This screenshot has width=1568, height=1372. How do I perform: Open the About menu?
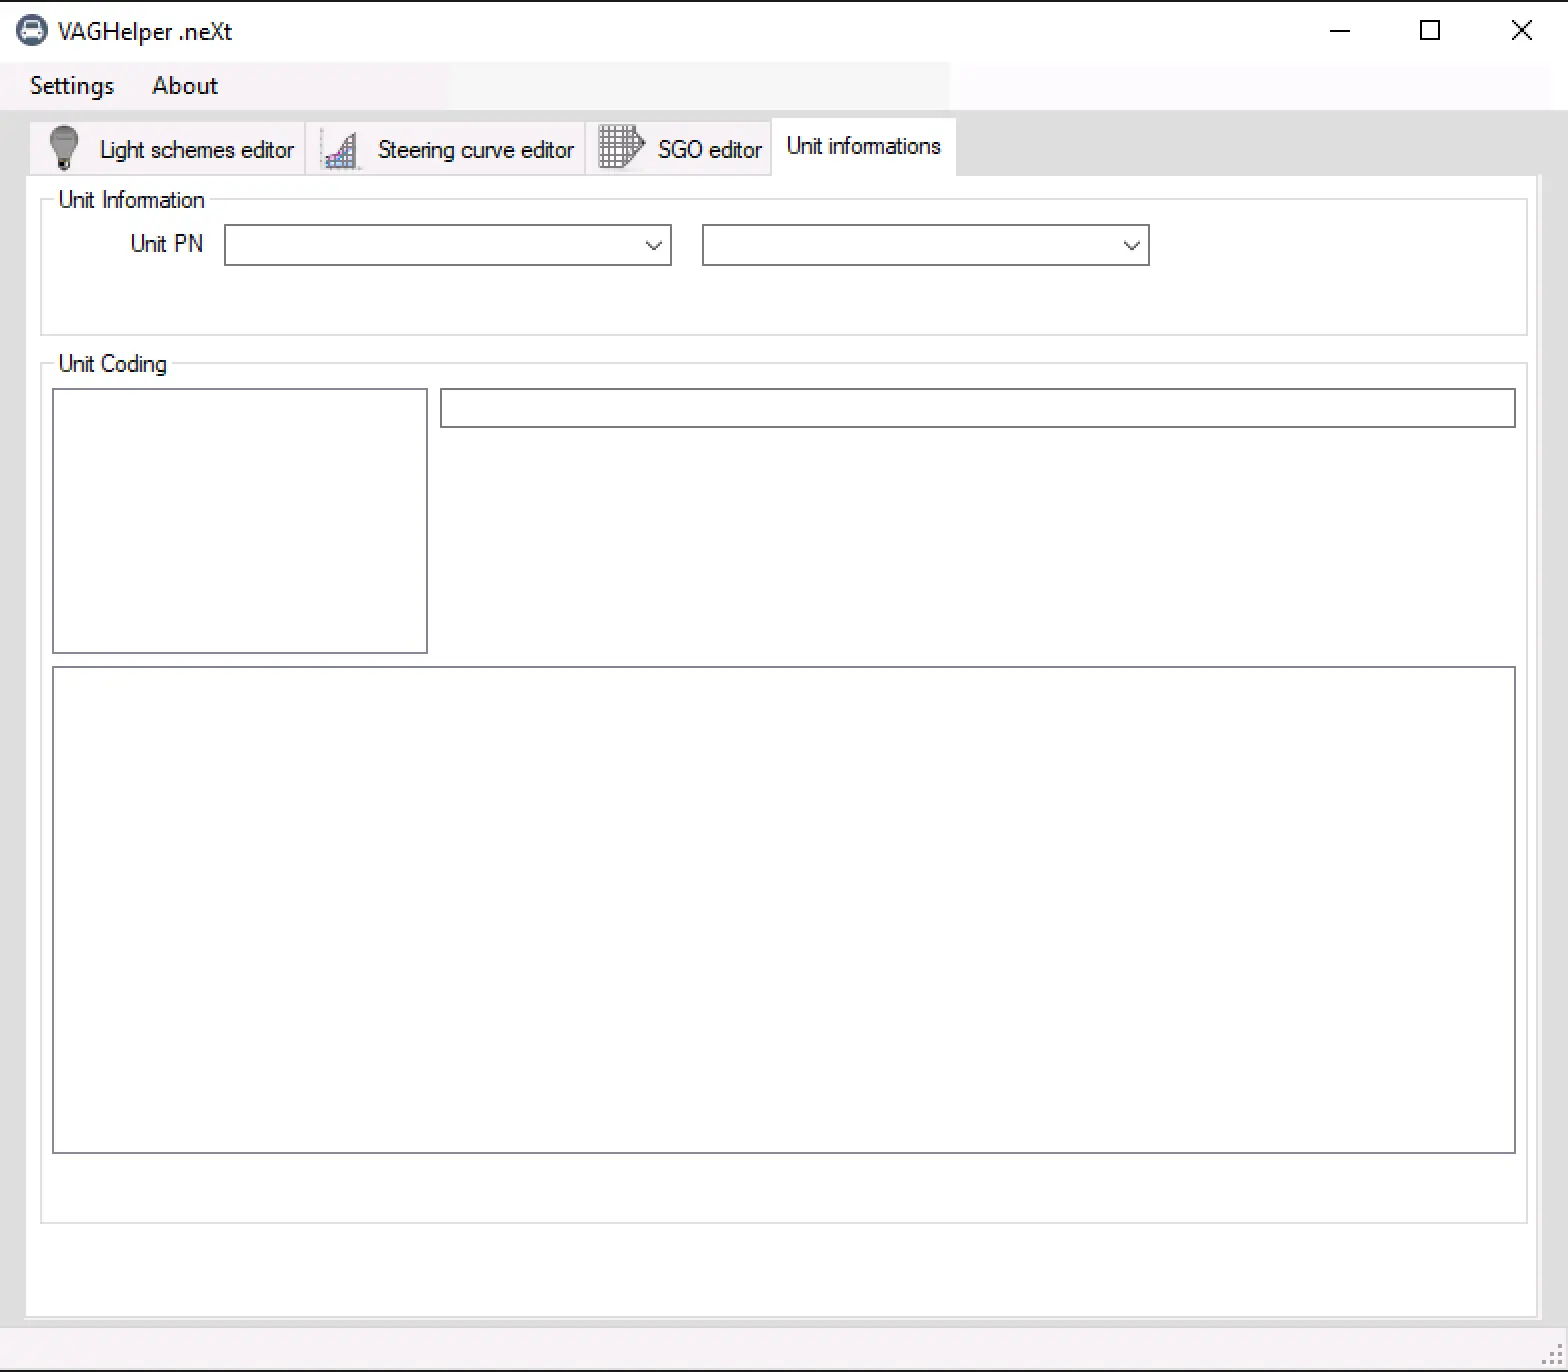click(185, 86)
